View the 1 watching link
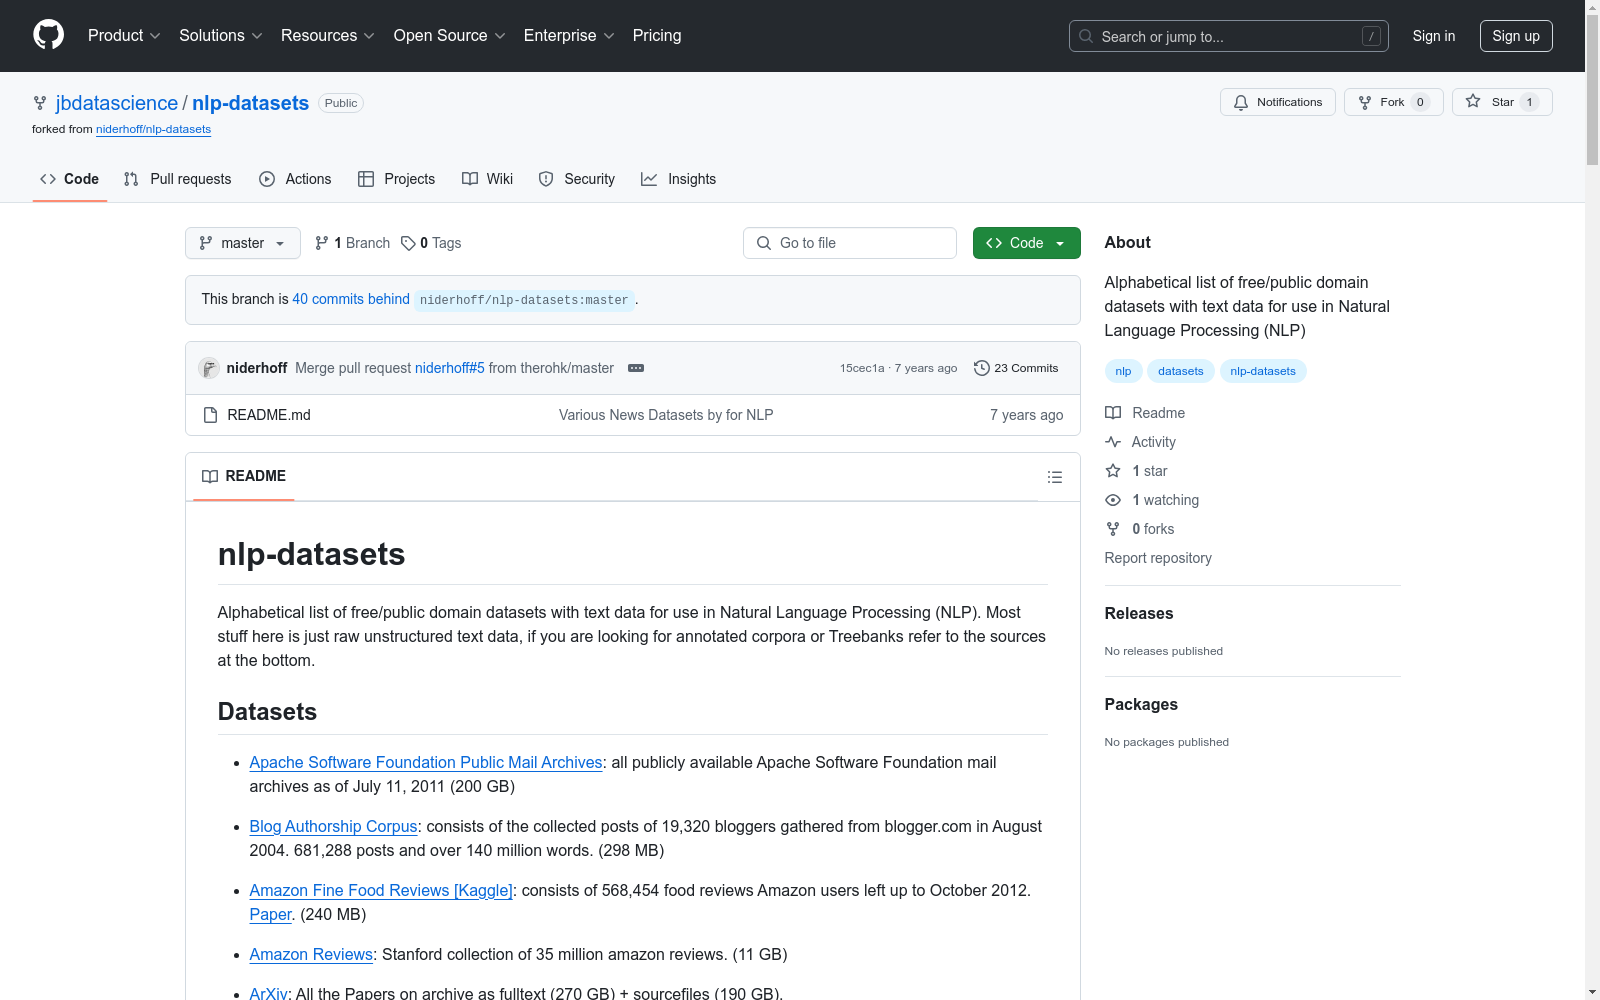Screen dimensions: 1600x1000 (x=1152, y=500)
